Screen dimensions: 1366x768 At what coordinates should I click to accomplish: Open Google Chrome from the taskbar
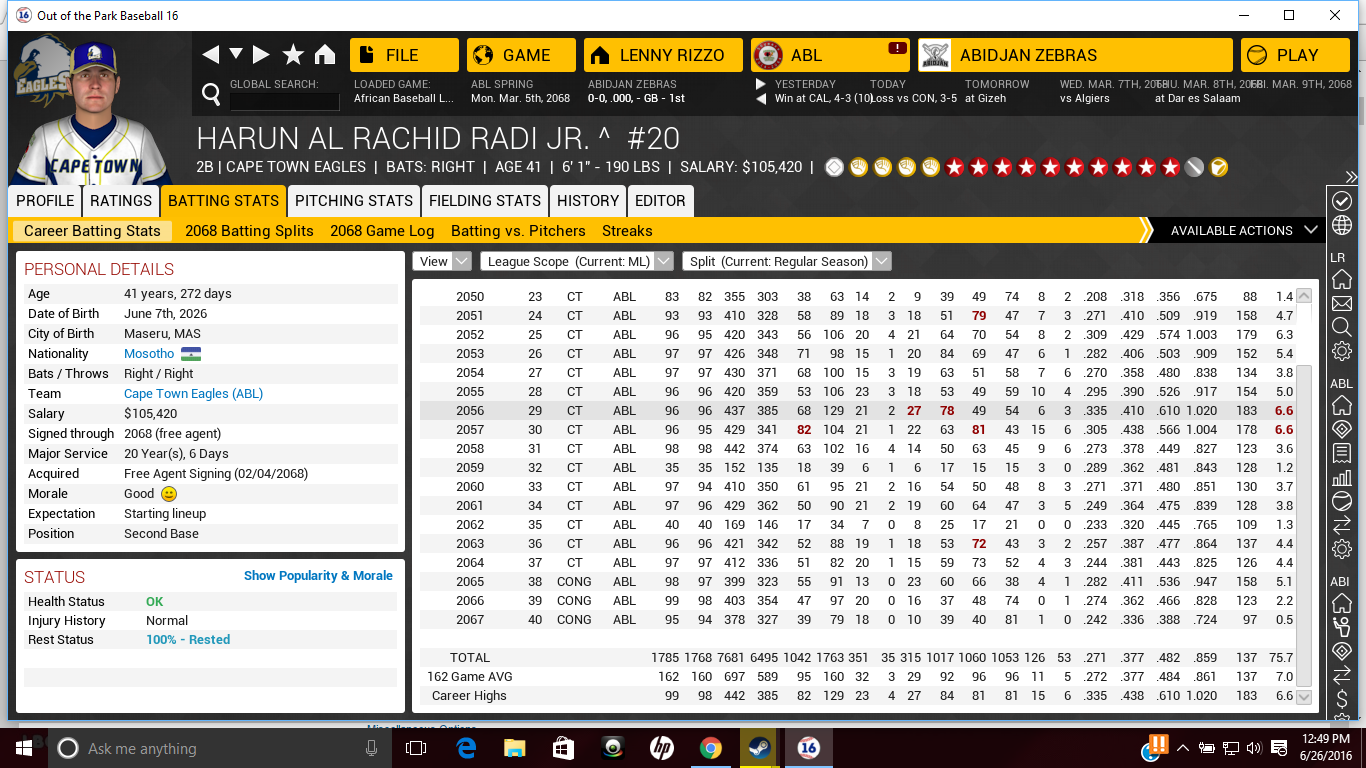point(711,748)
